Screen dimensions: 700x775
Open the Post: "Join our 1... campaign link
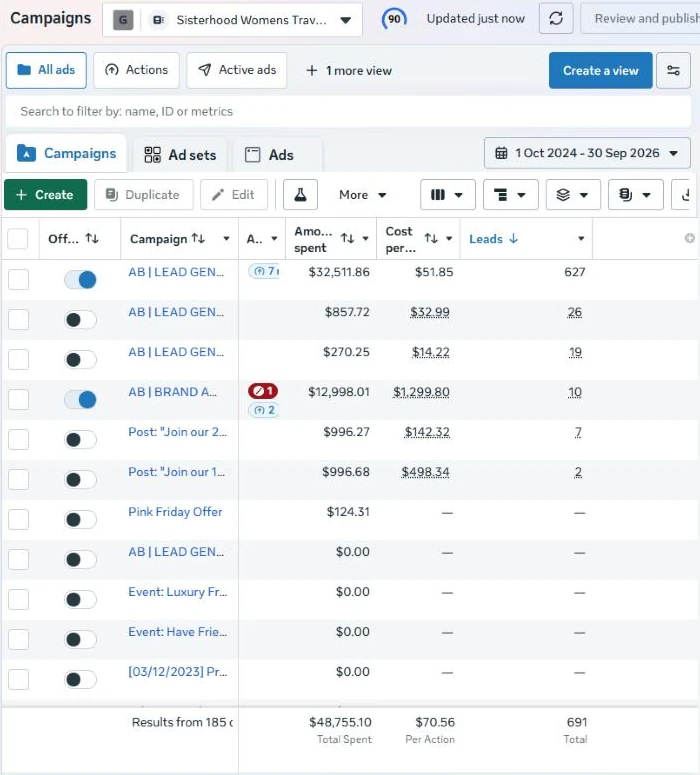[x=176, y=472]
